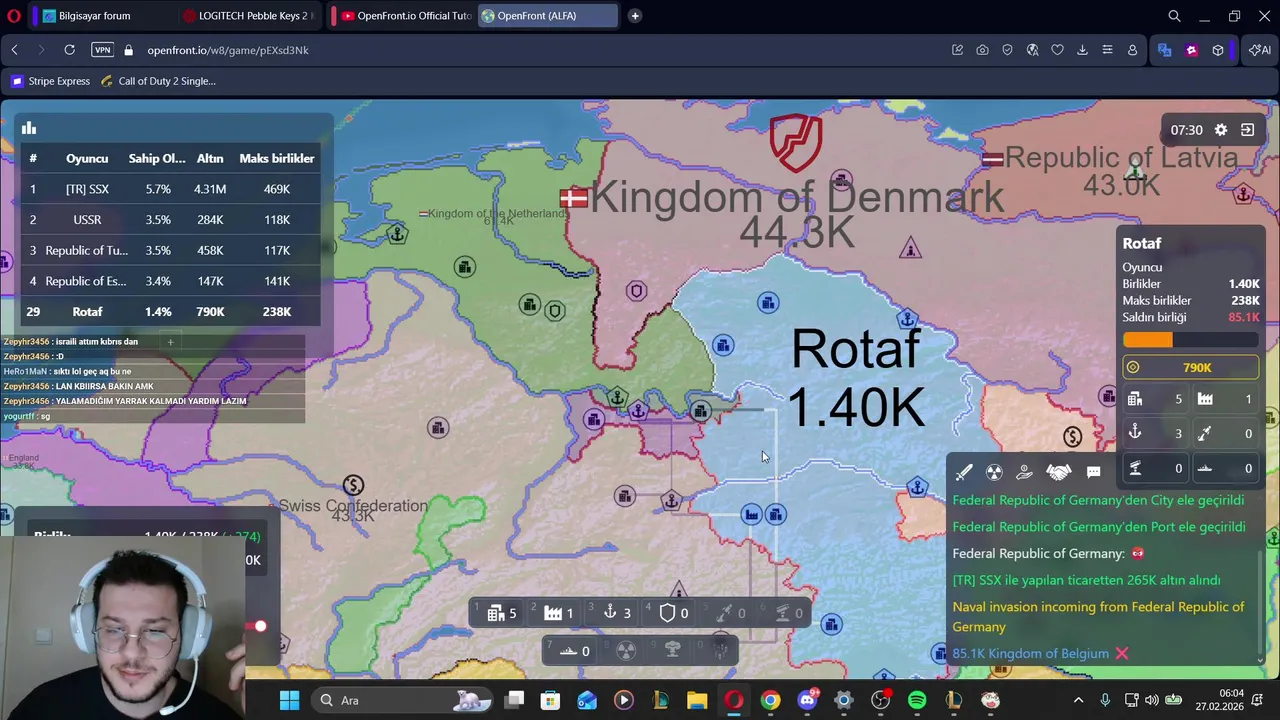Click the 790K gold display in Rotaf panel
The image size is (1280, 720).
tap(1190, 368)
